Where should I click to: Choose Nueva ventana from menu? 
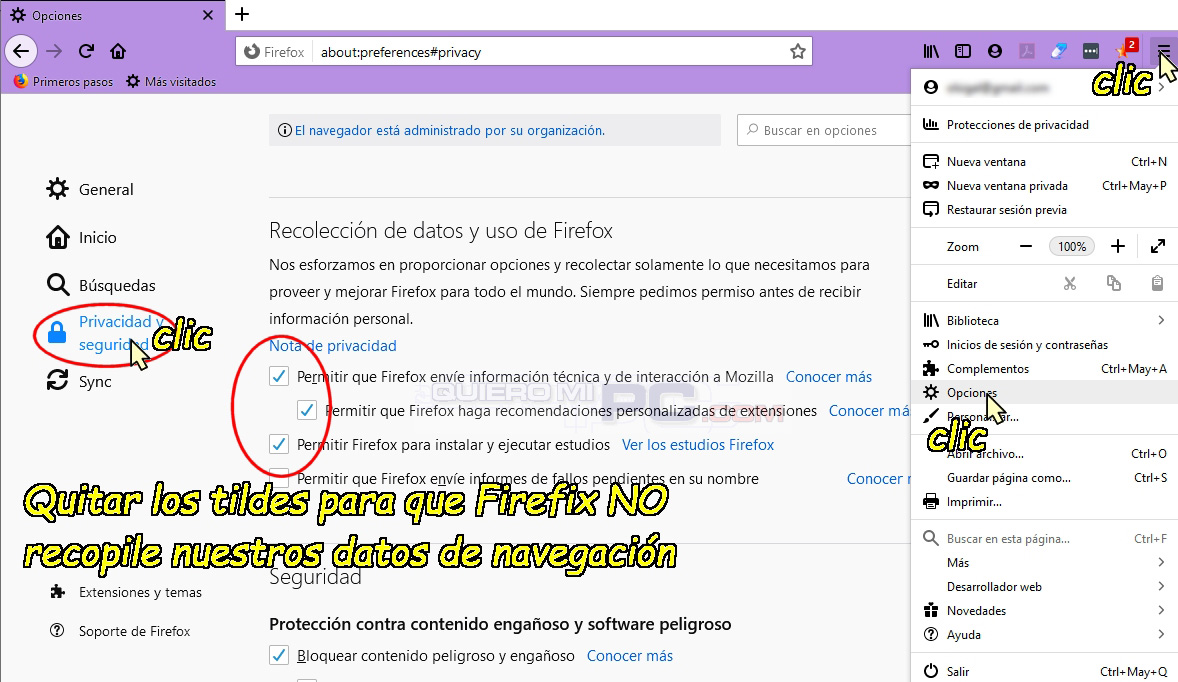(1044, 161)
